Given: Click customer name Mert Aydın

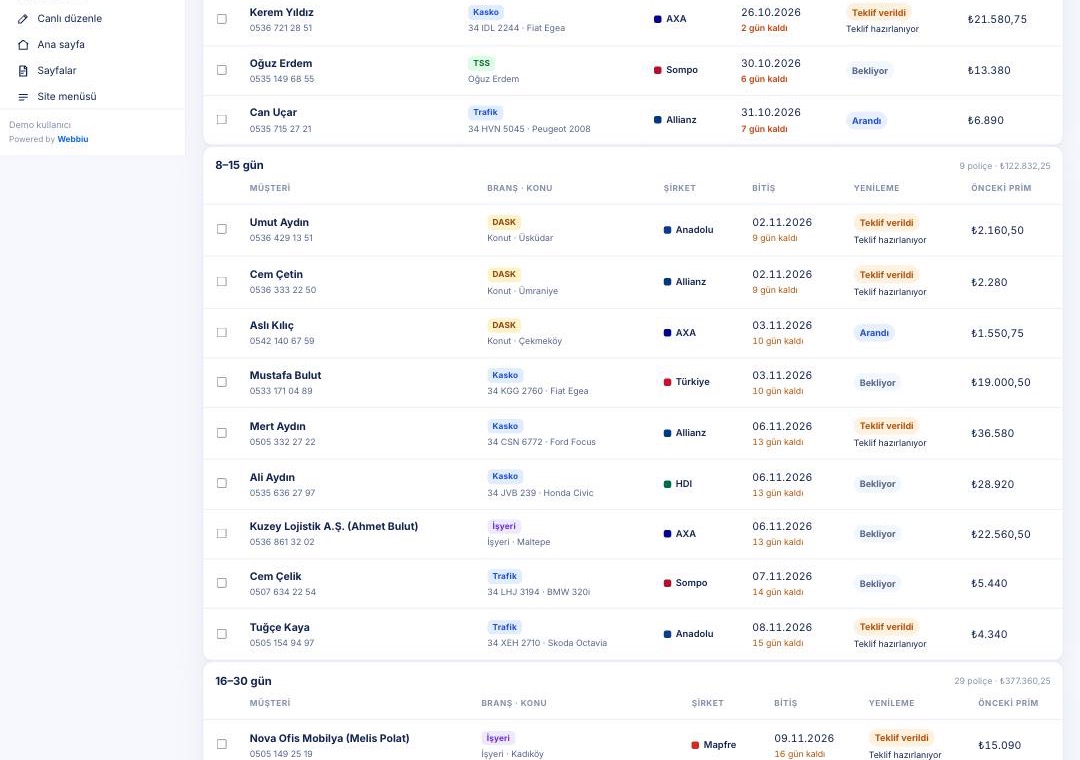Looking at the screenshot, I should [x=278, y=427].
